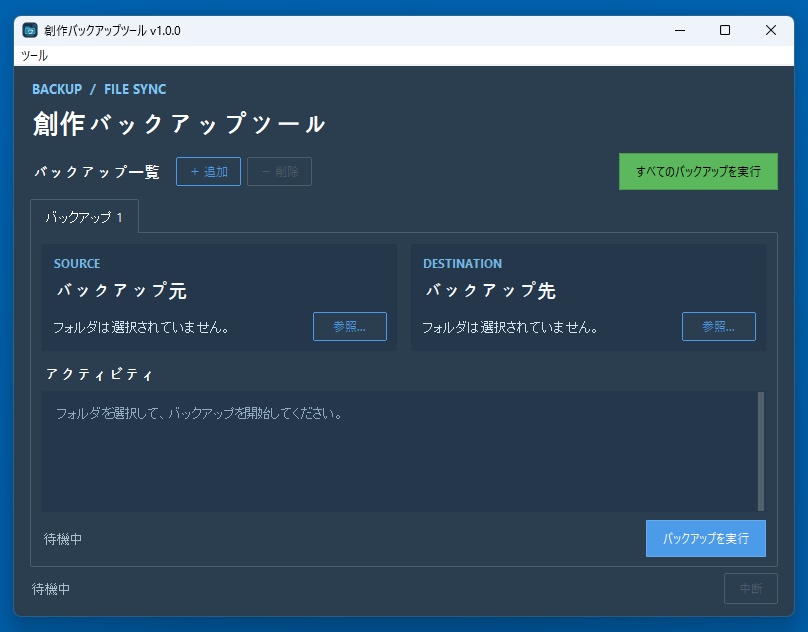
Task: Maximize the 創作バックアップツール window
Action: click(725, 30)
